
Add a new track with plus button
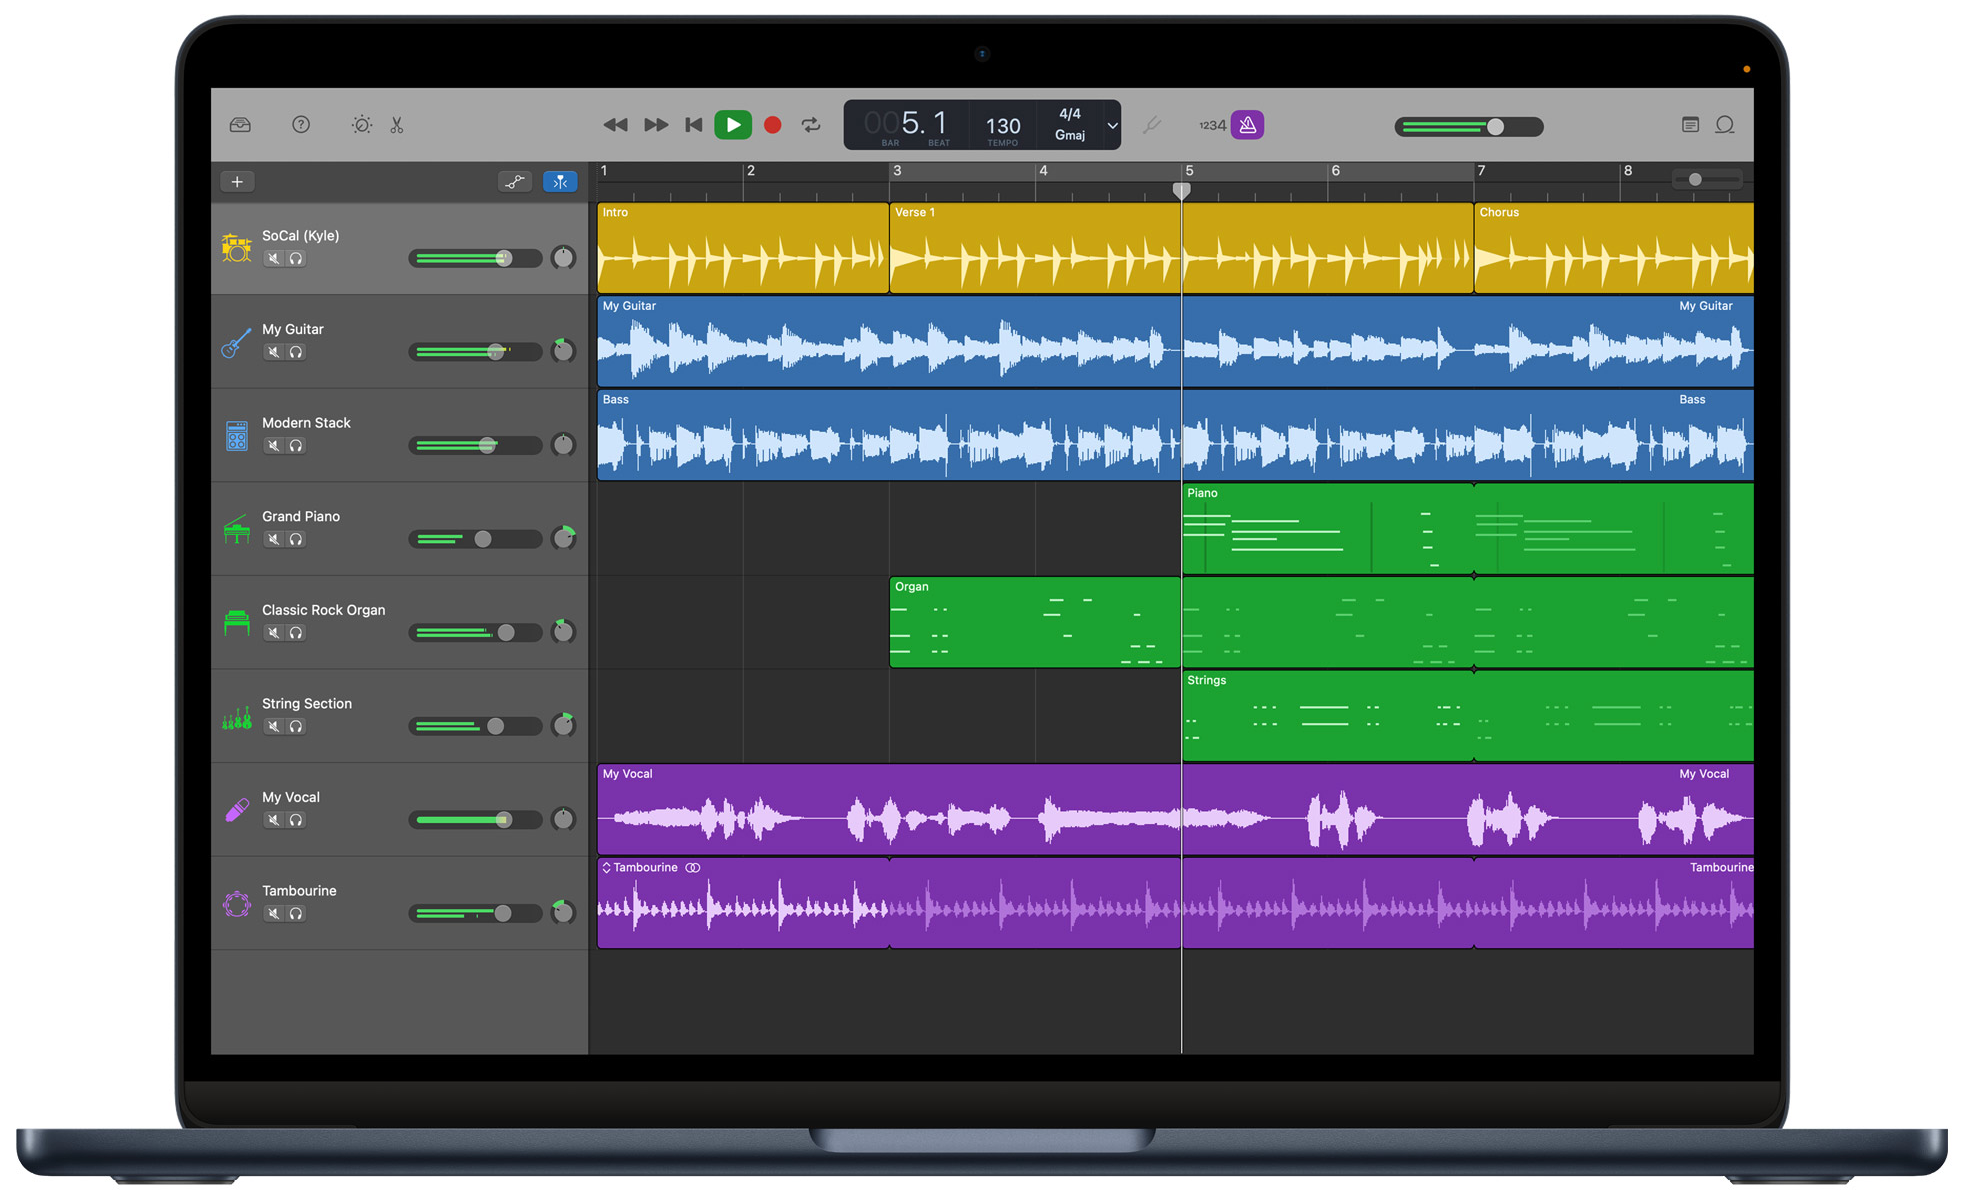[237, 182]
